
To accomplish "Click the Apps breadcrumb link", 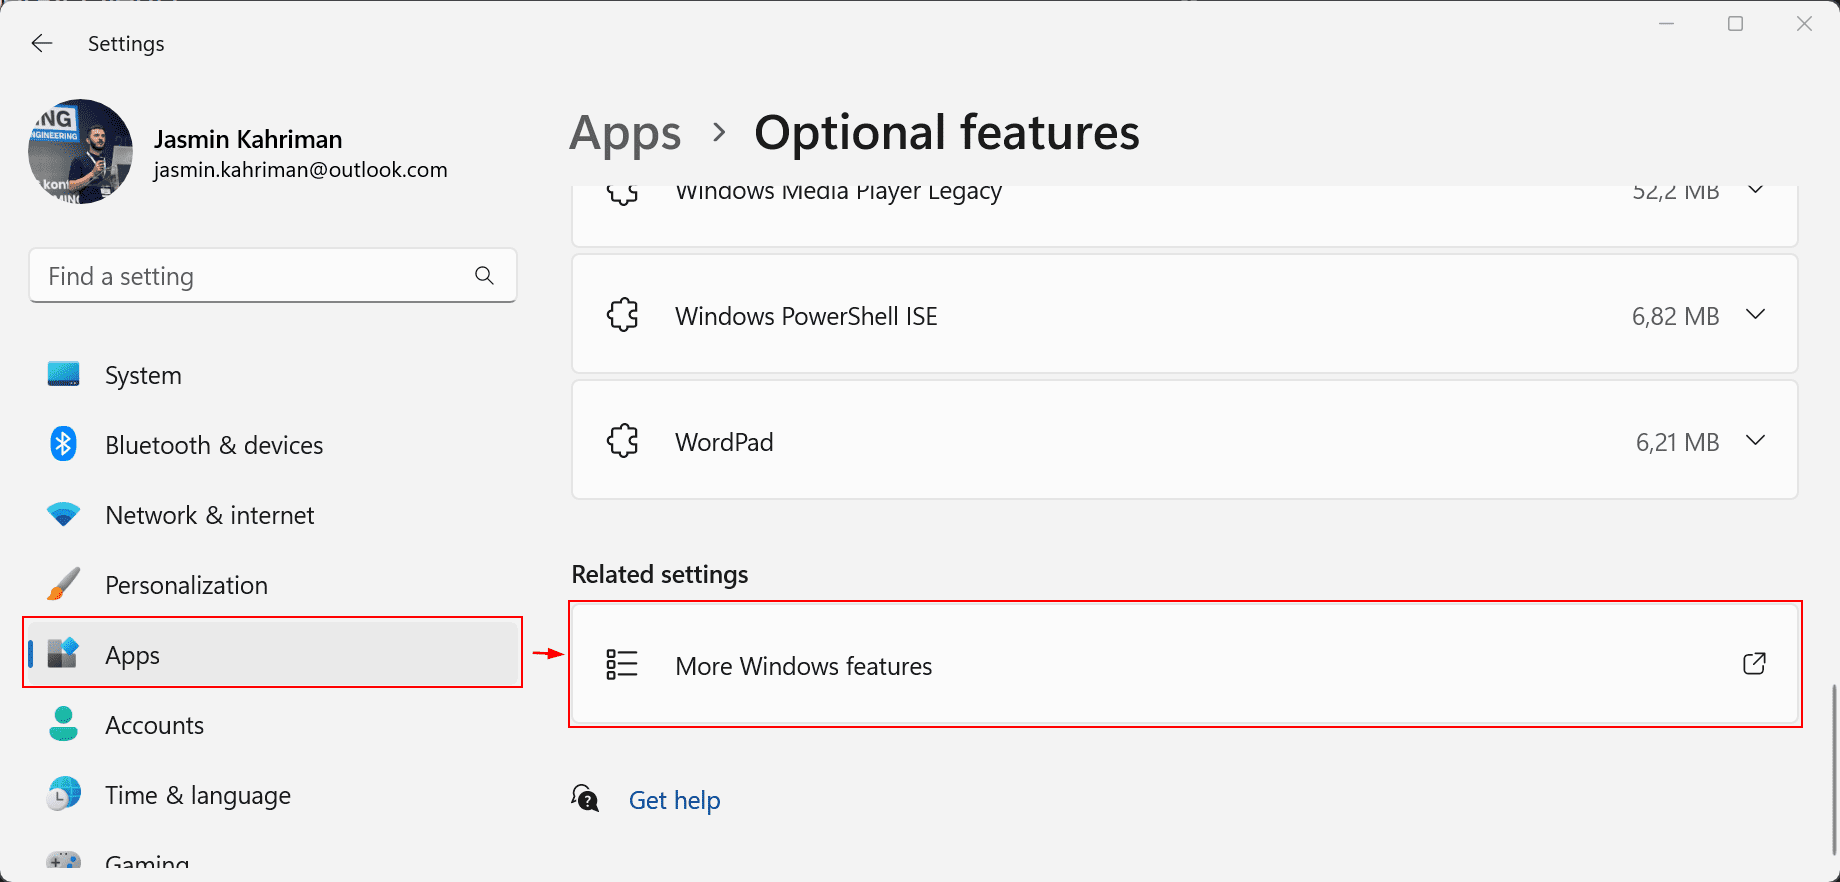I will tap(625, 133).
